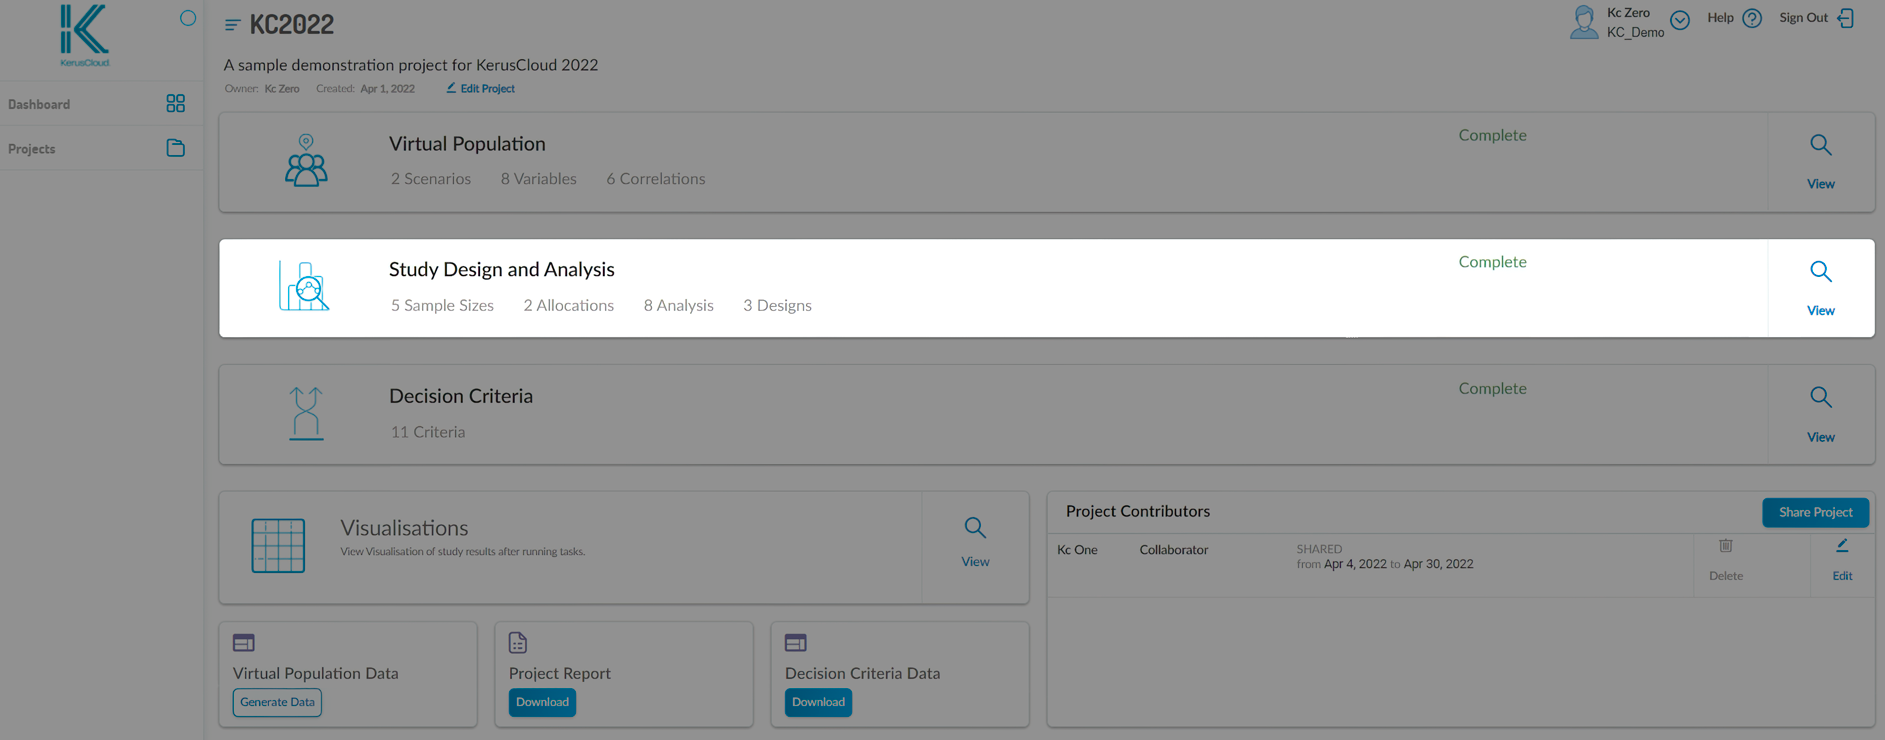This screenshot has width=1885, height=740.
Task: Click the Edit Project pencil icon
Action: 451,88
